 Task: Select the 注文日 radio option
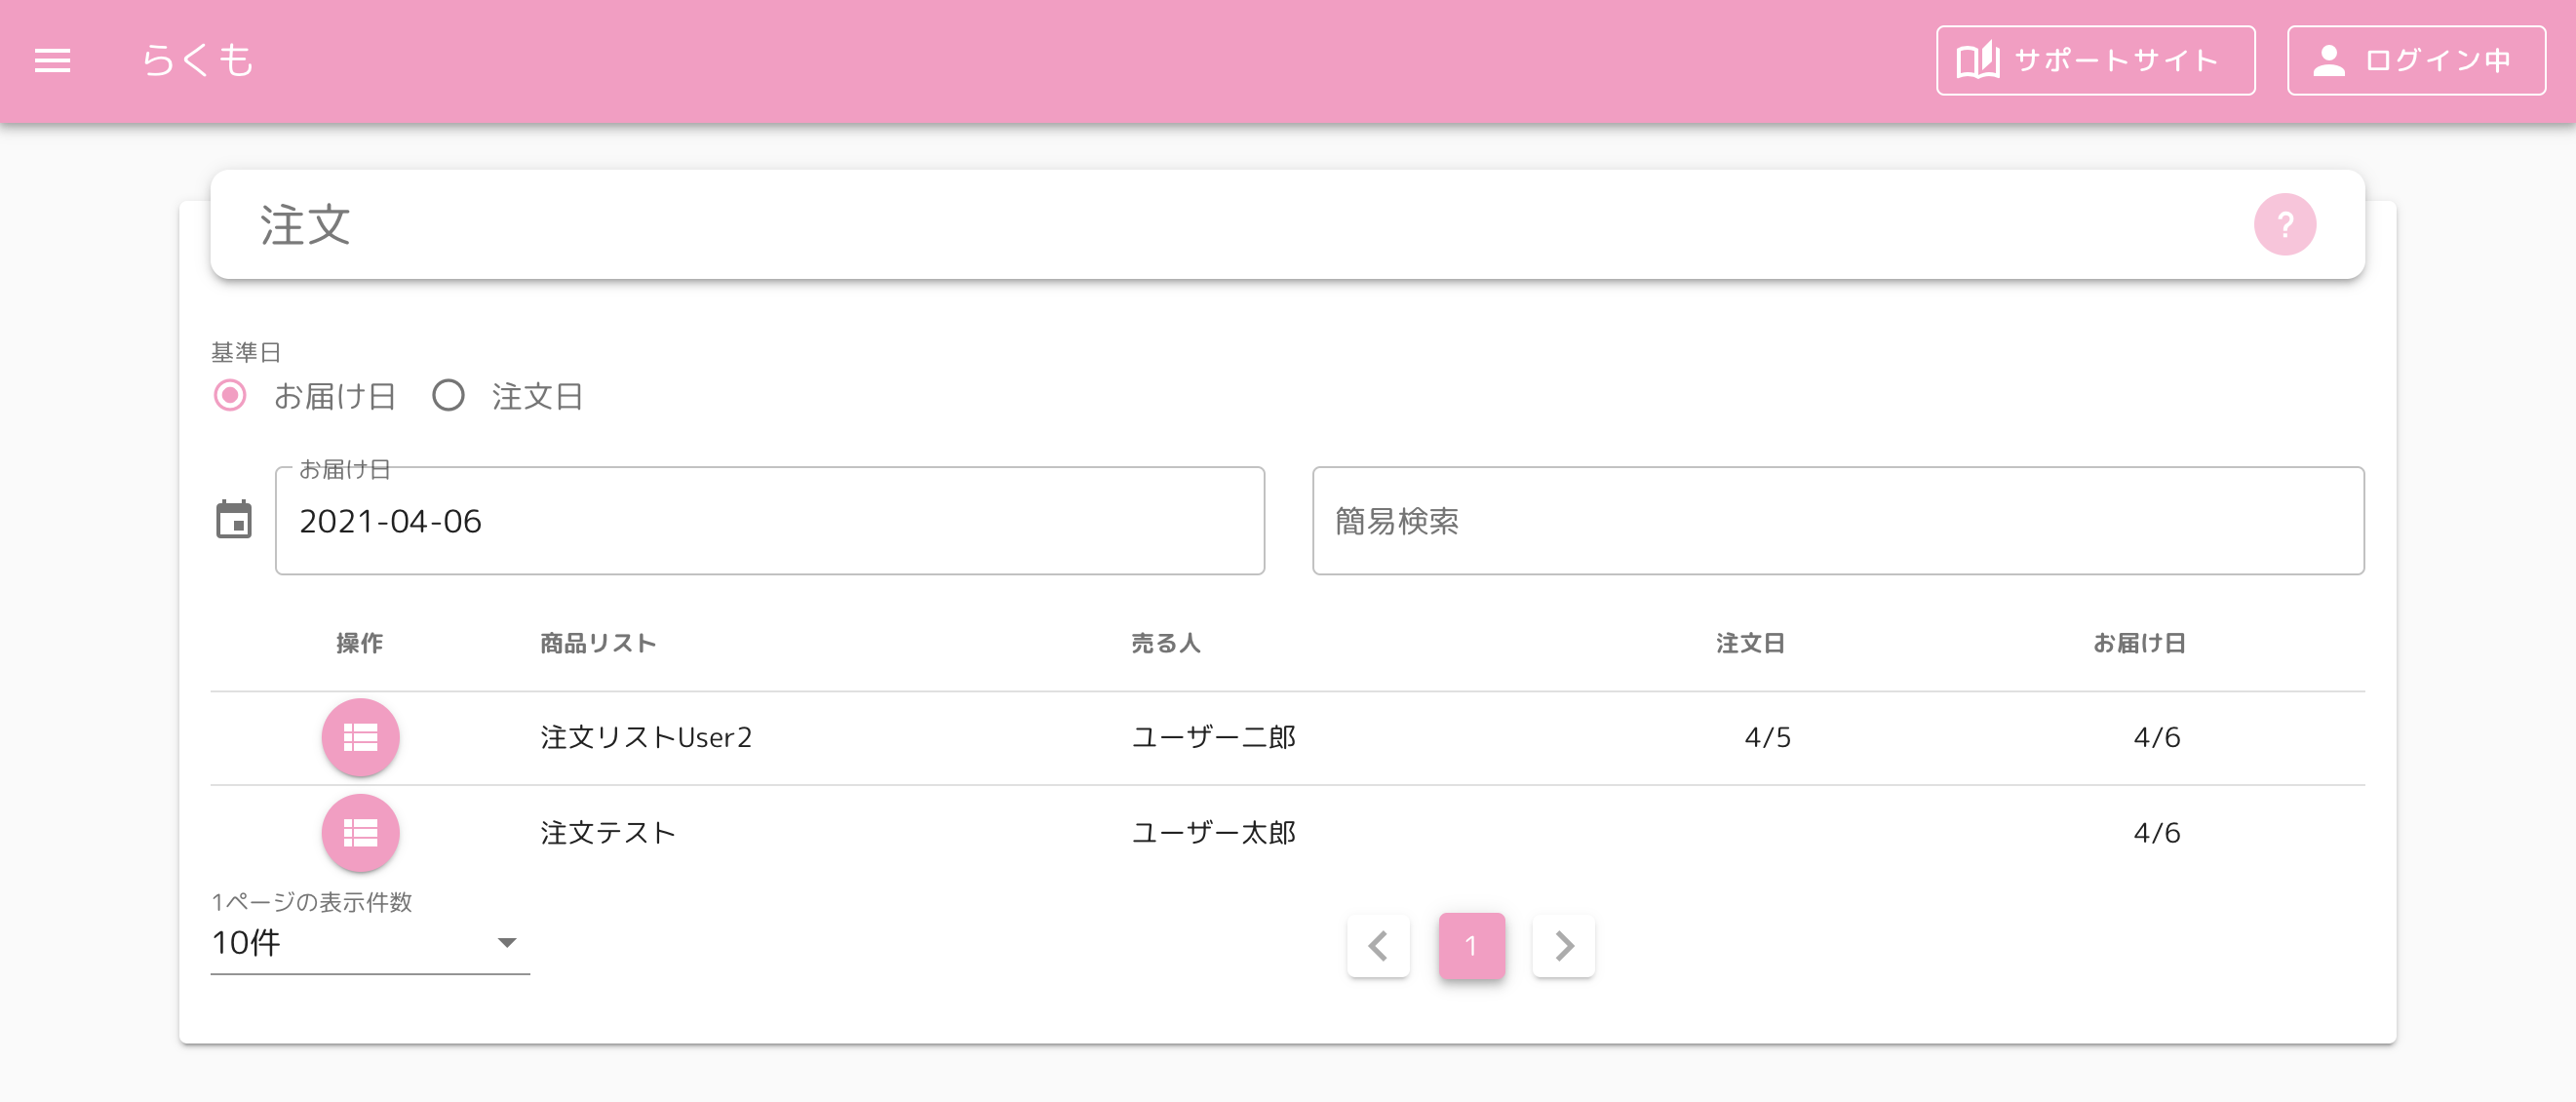[x=448, y=396]
